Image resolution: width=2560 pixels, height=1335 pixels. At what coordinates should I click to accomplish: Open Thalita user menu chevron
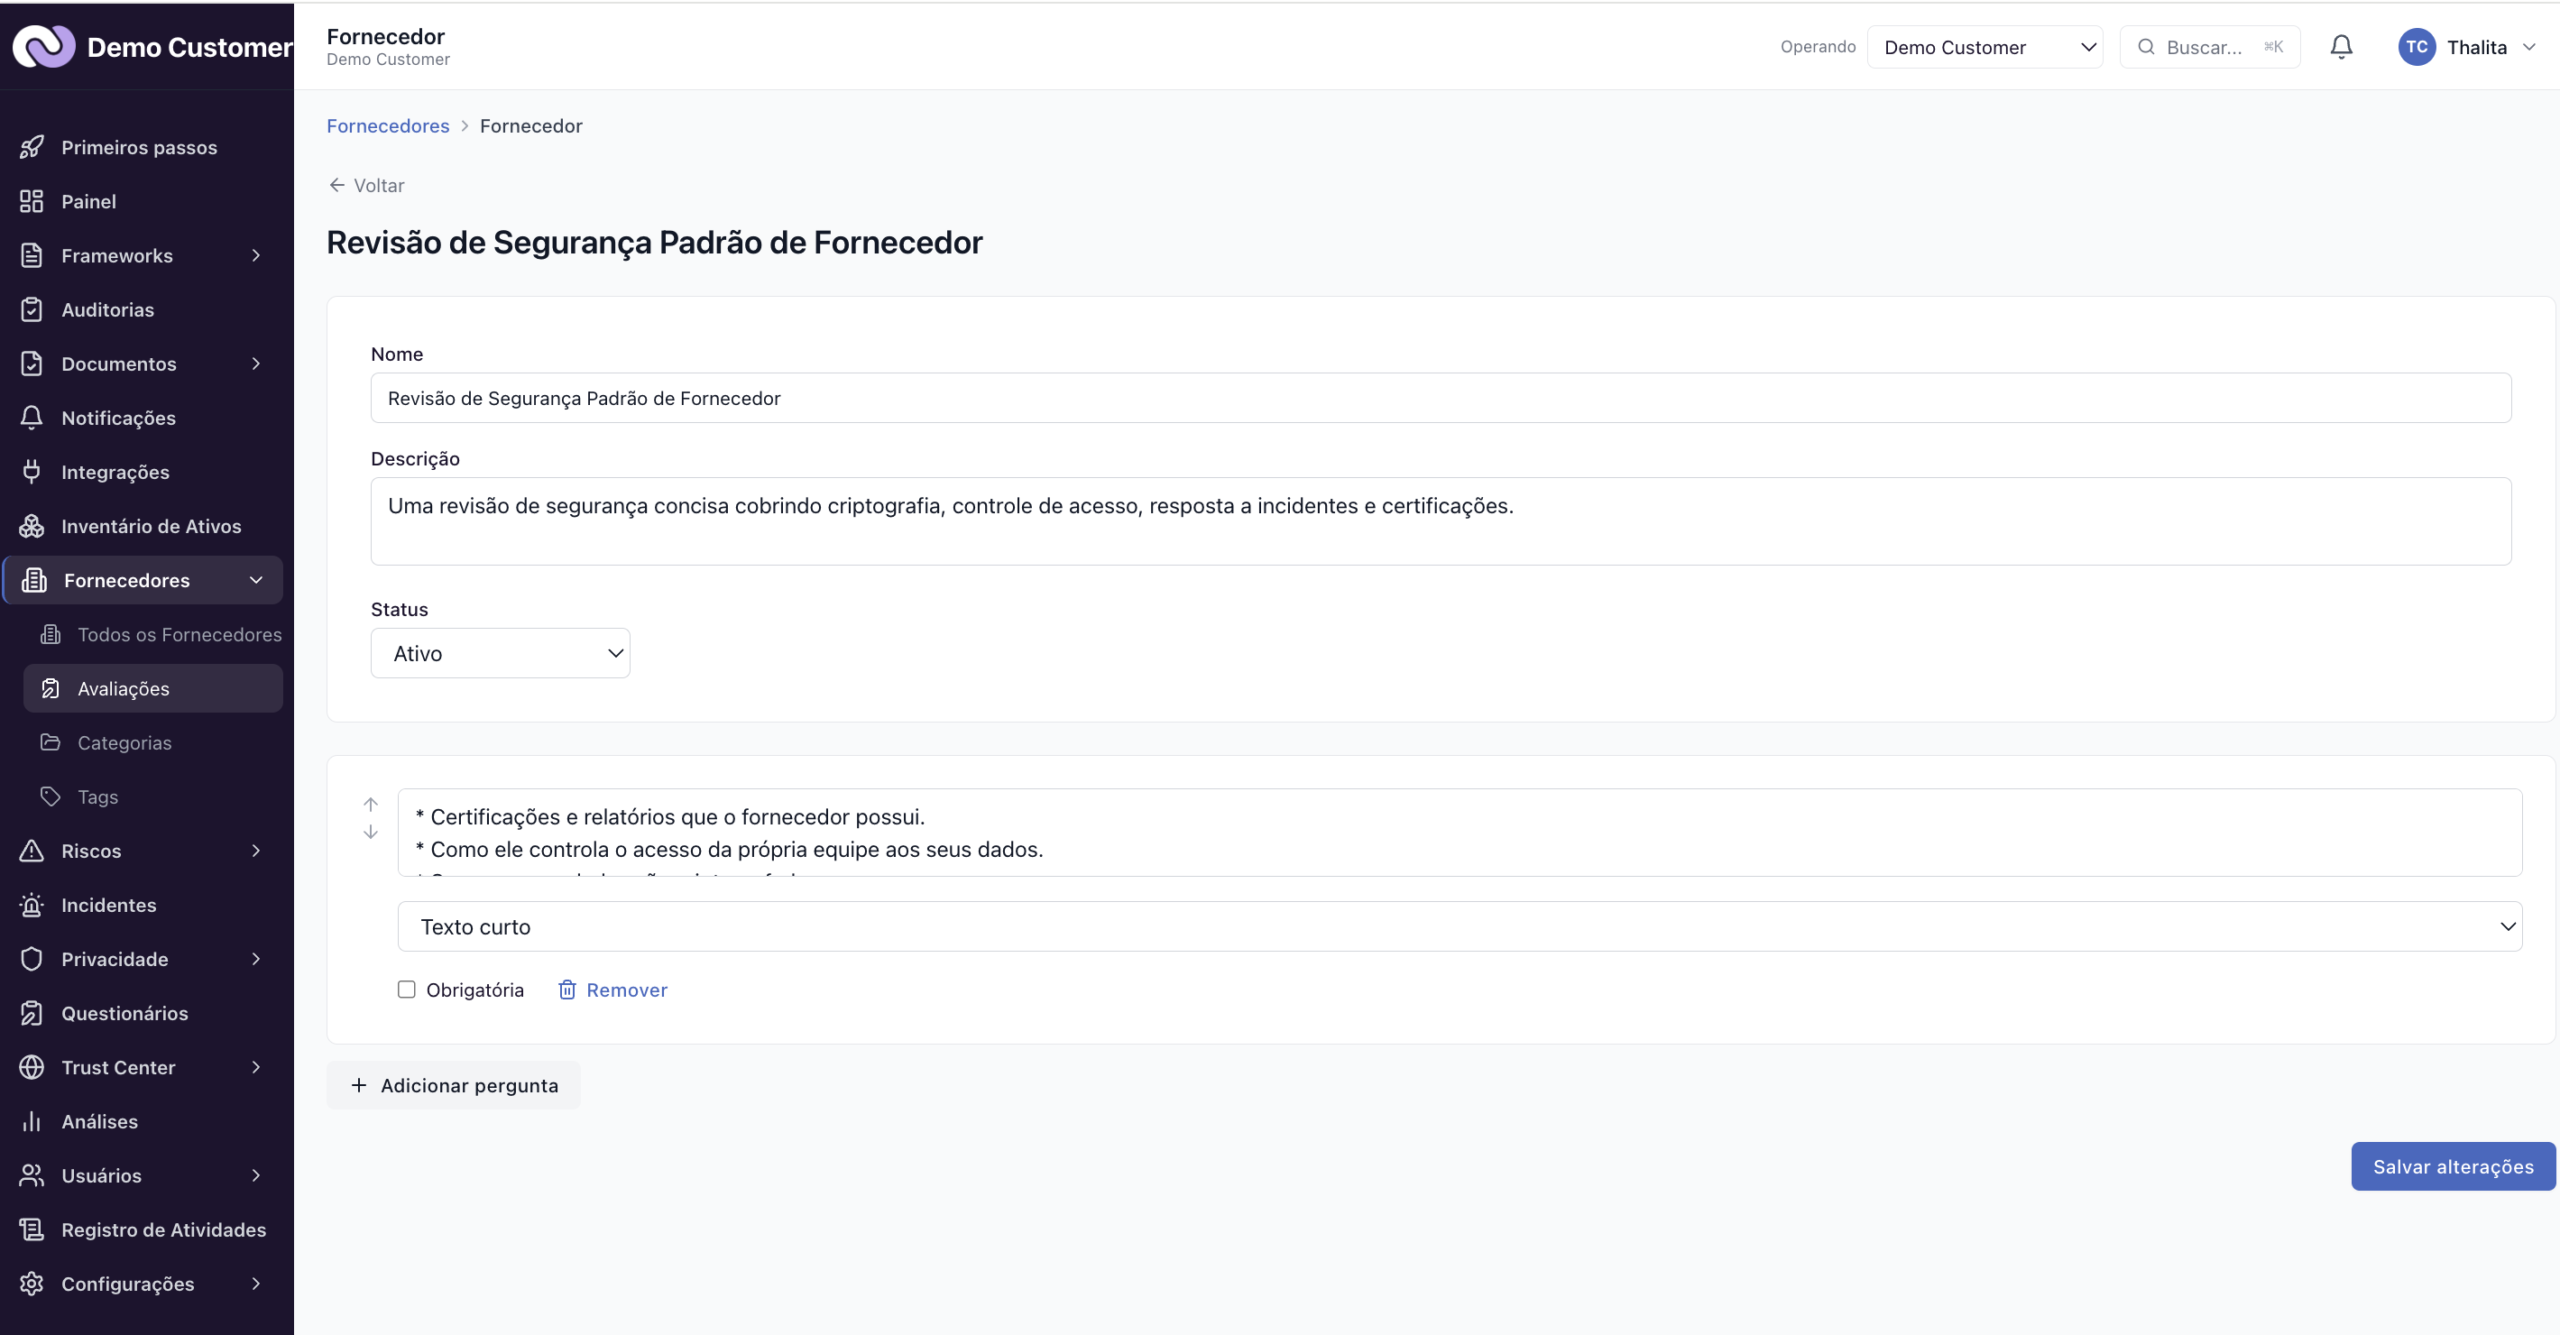pyautogui.click(x=2529, y=47)
